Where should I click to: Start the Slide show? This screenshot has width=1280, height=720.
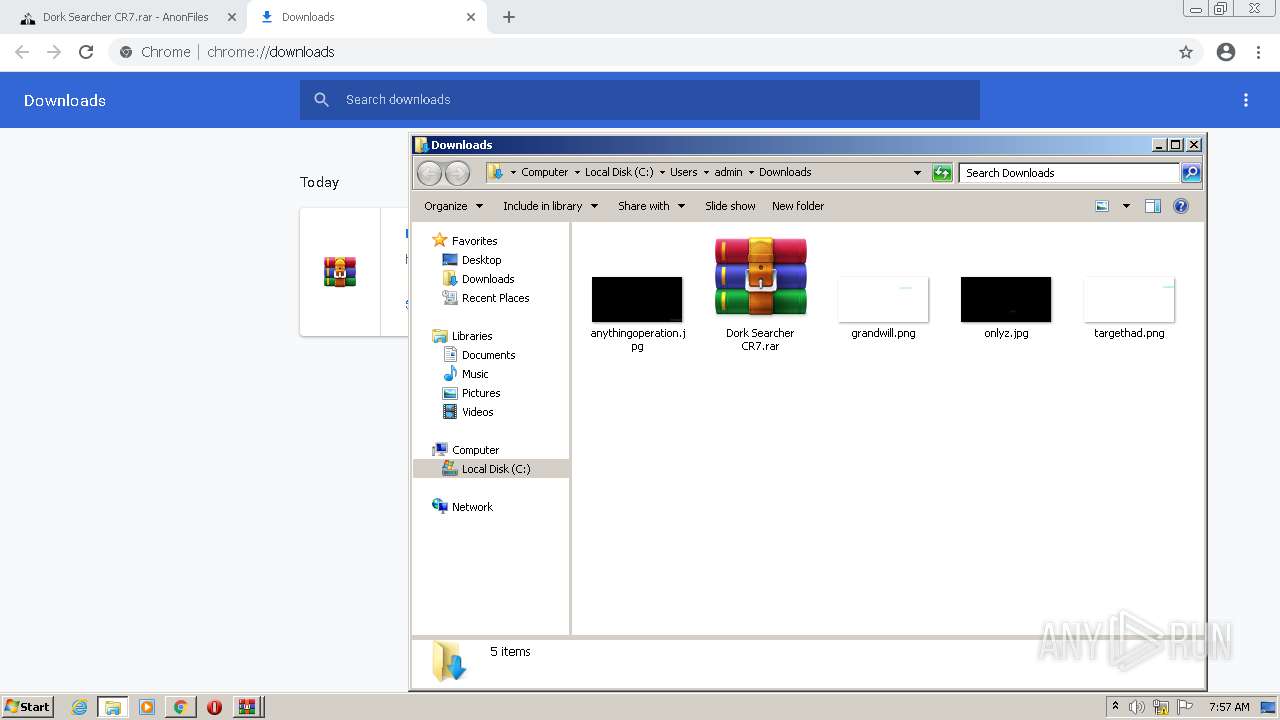[730, 206]
